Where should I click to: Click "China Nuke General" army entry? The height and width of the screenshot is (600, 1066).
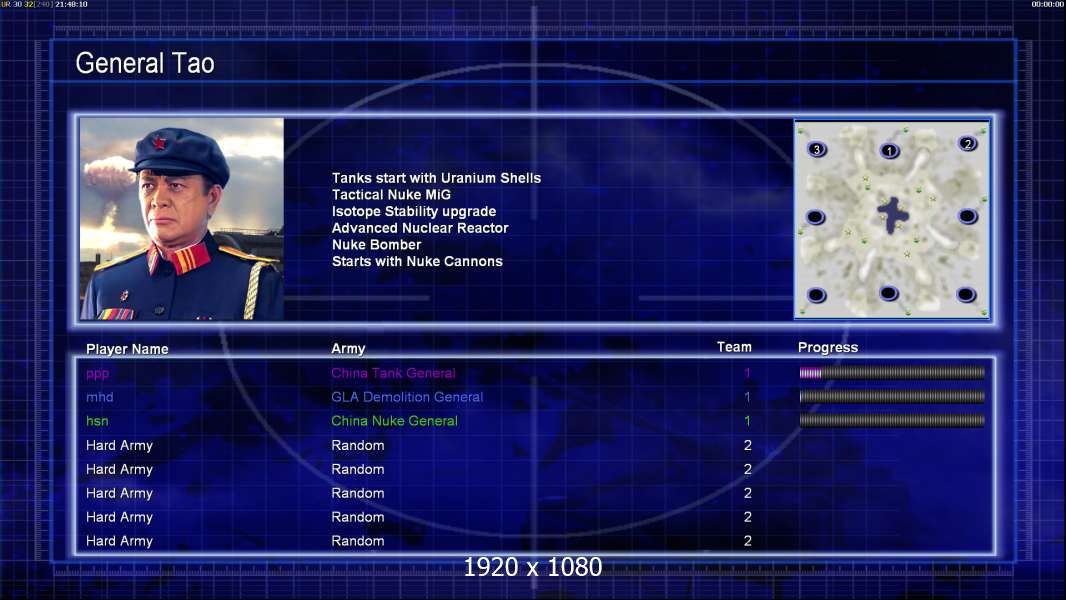pyautogui.click(x=394, y=421)
